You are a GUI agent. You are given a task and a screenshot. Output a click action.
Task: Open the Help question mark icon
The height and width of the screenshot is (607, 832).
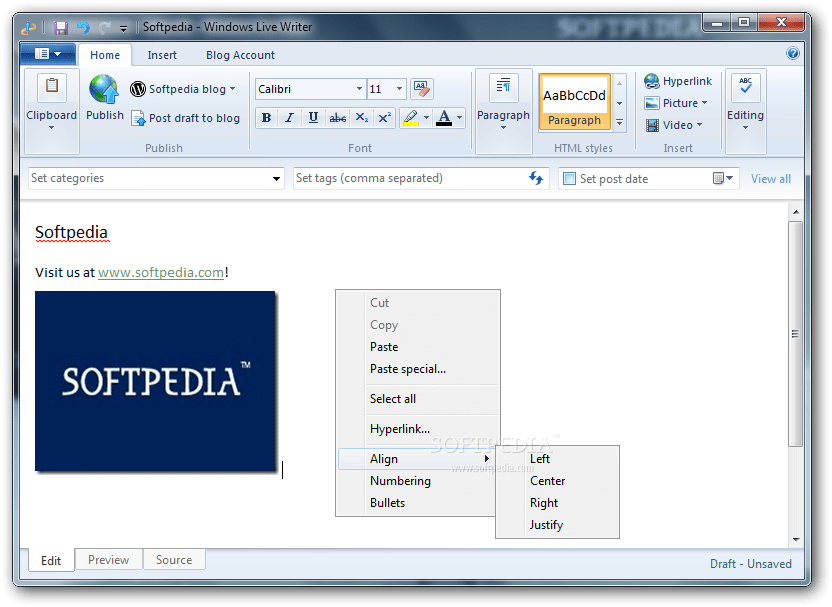click(x=793, y=54)
